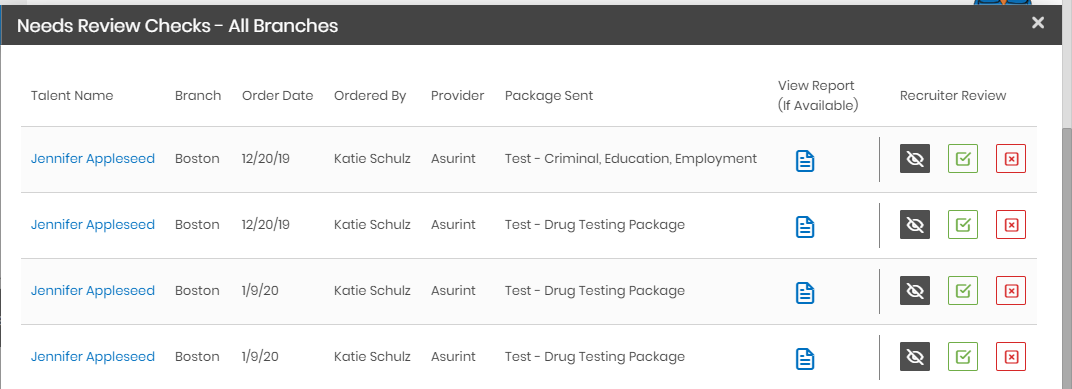Approve 12/20/19 Drug Testing Package check
The image size is (1072, 389).
pos(963,224)
